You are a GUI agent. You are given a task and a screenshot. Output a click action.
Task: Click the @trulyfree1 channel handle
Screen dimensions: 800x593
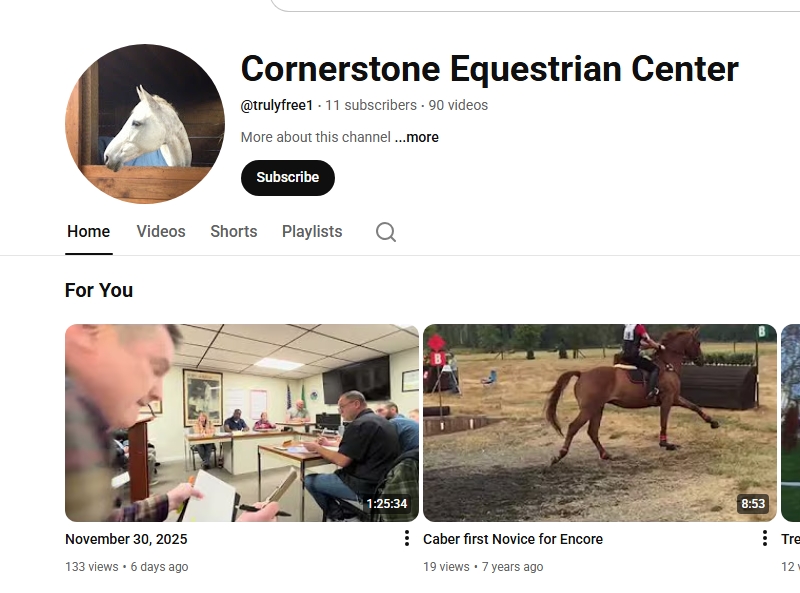(x=277, y=105)
